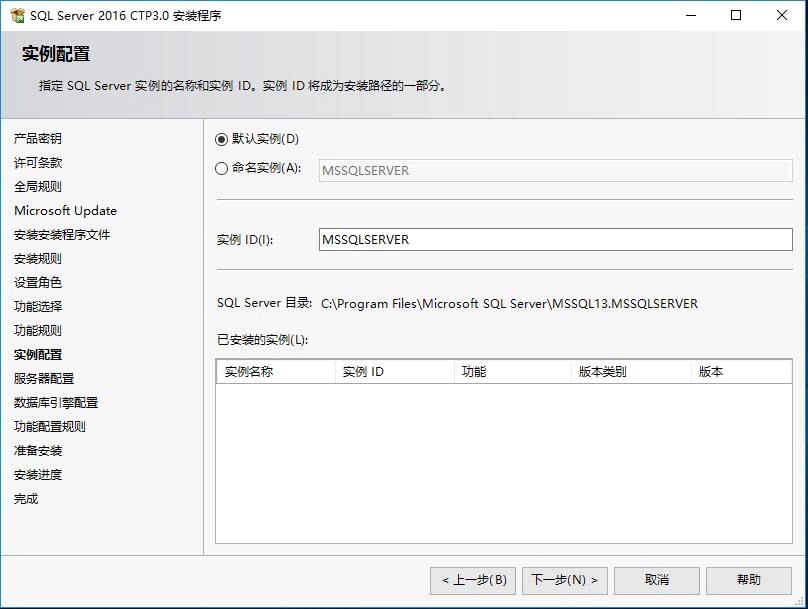Image resolution: width=808 pixels, height=609 pixels.
Task: Go to the Microsoft Update step
Action: coord(64,210)
